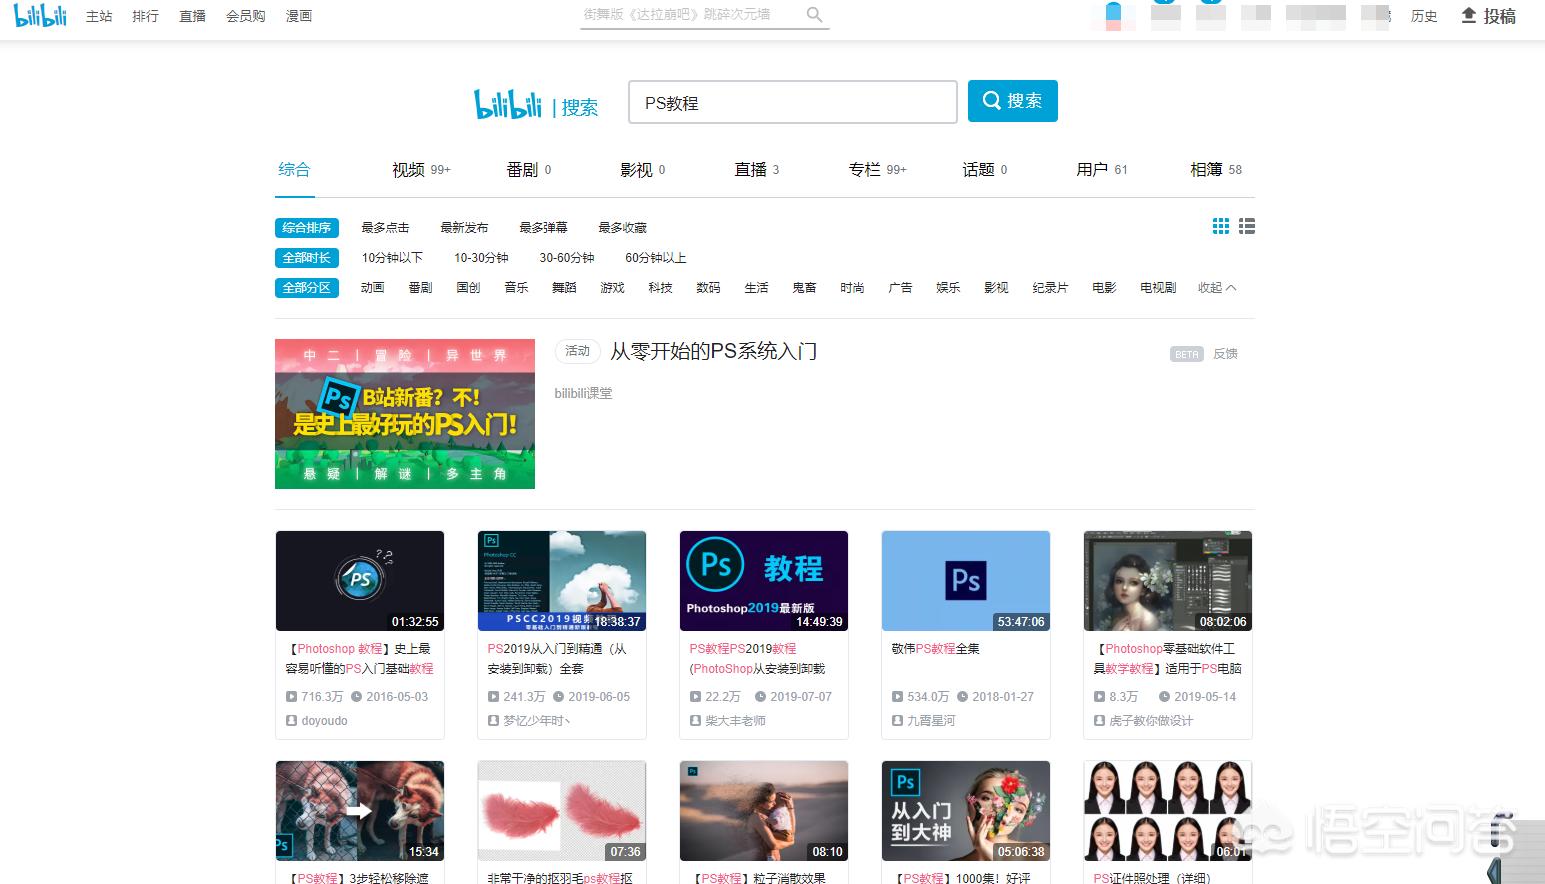
Task: Focus the PS教程 search input field
Action: point(792,102)
